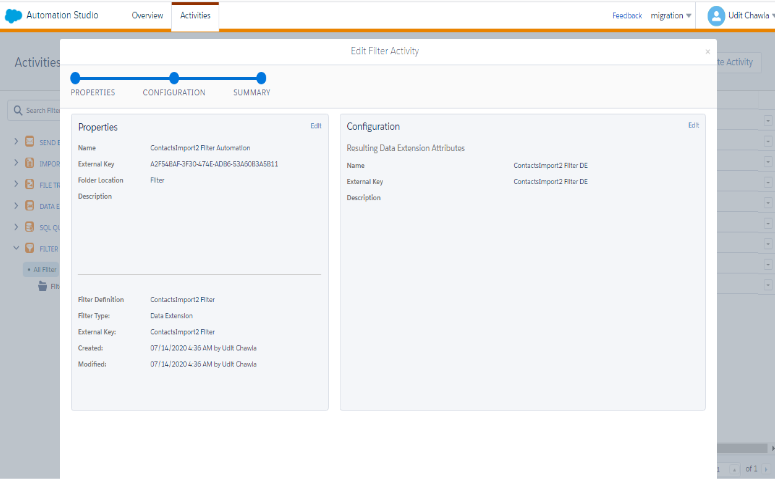Click the Data Extract activity icon
The height and width of the screenshot is (492, 775).
pos(30,205)
